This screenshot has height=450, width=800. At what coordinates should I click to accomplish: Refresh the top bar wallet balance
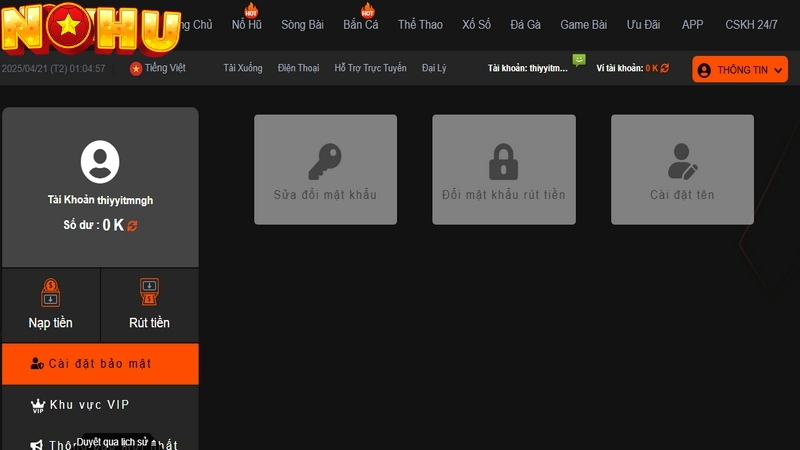pos(664,68)
